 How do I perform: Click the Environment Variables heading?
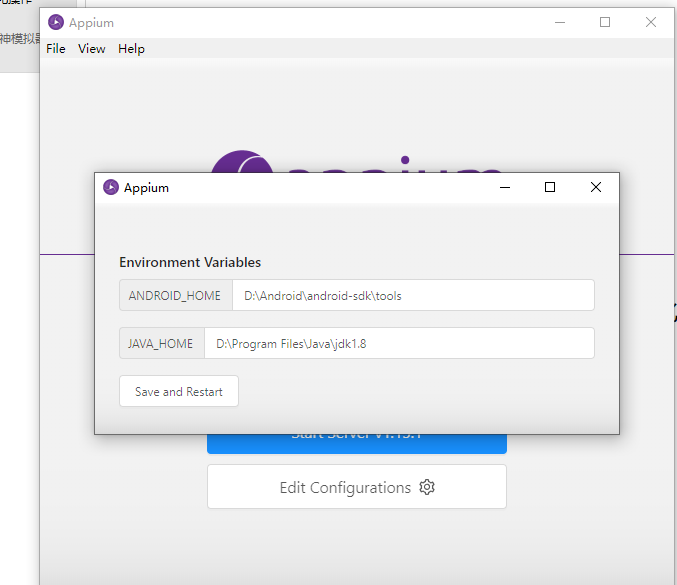click(x=190, y=262)
